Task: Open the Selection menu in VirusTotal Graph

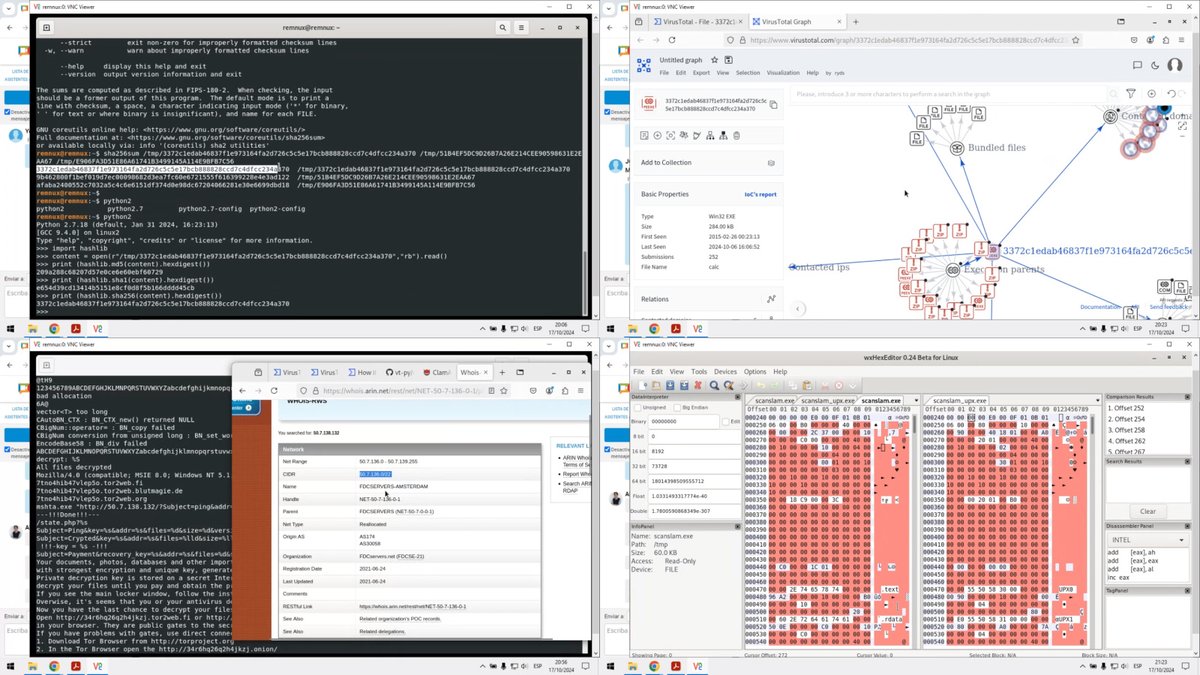Action: (748, 73)
